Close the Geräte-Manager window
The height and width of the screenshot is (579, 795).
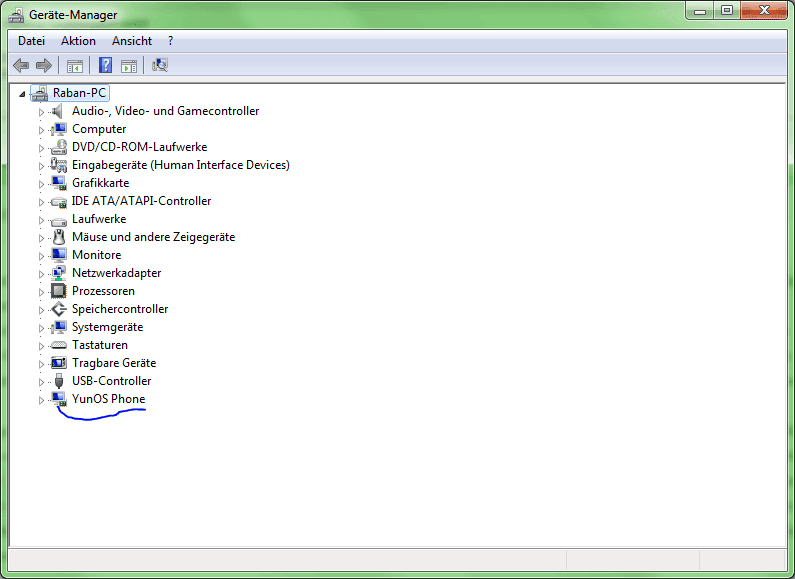(x=764, y=11)
